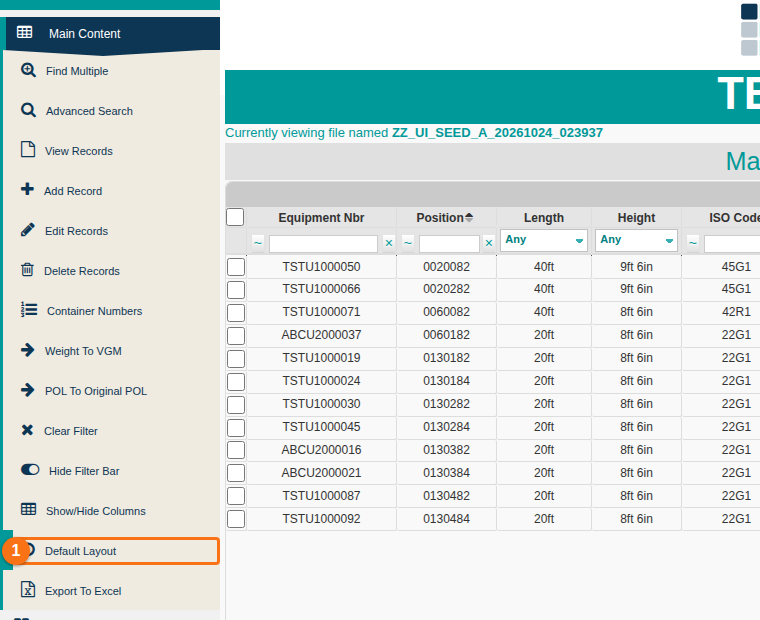Select the Edit Records pencil icon
Screen dimensions: 760x620
pos(28,229)
